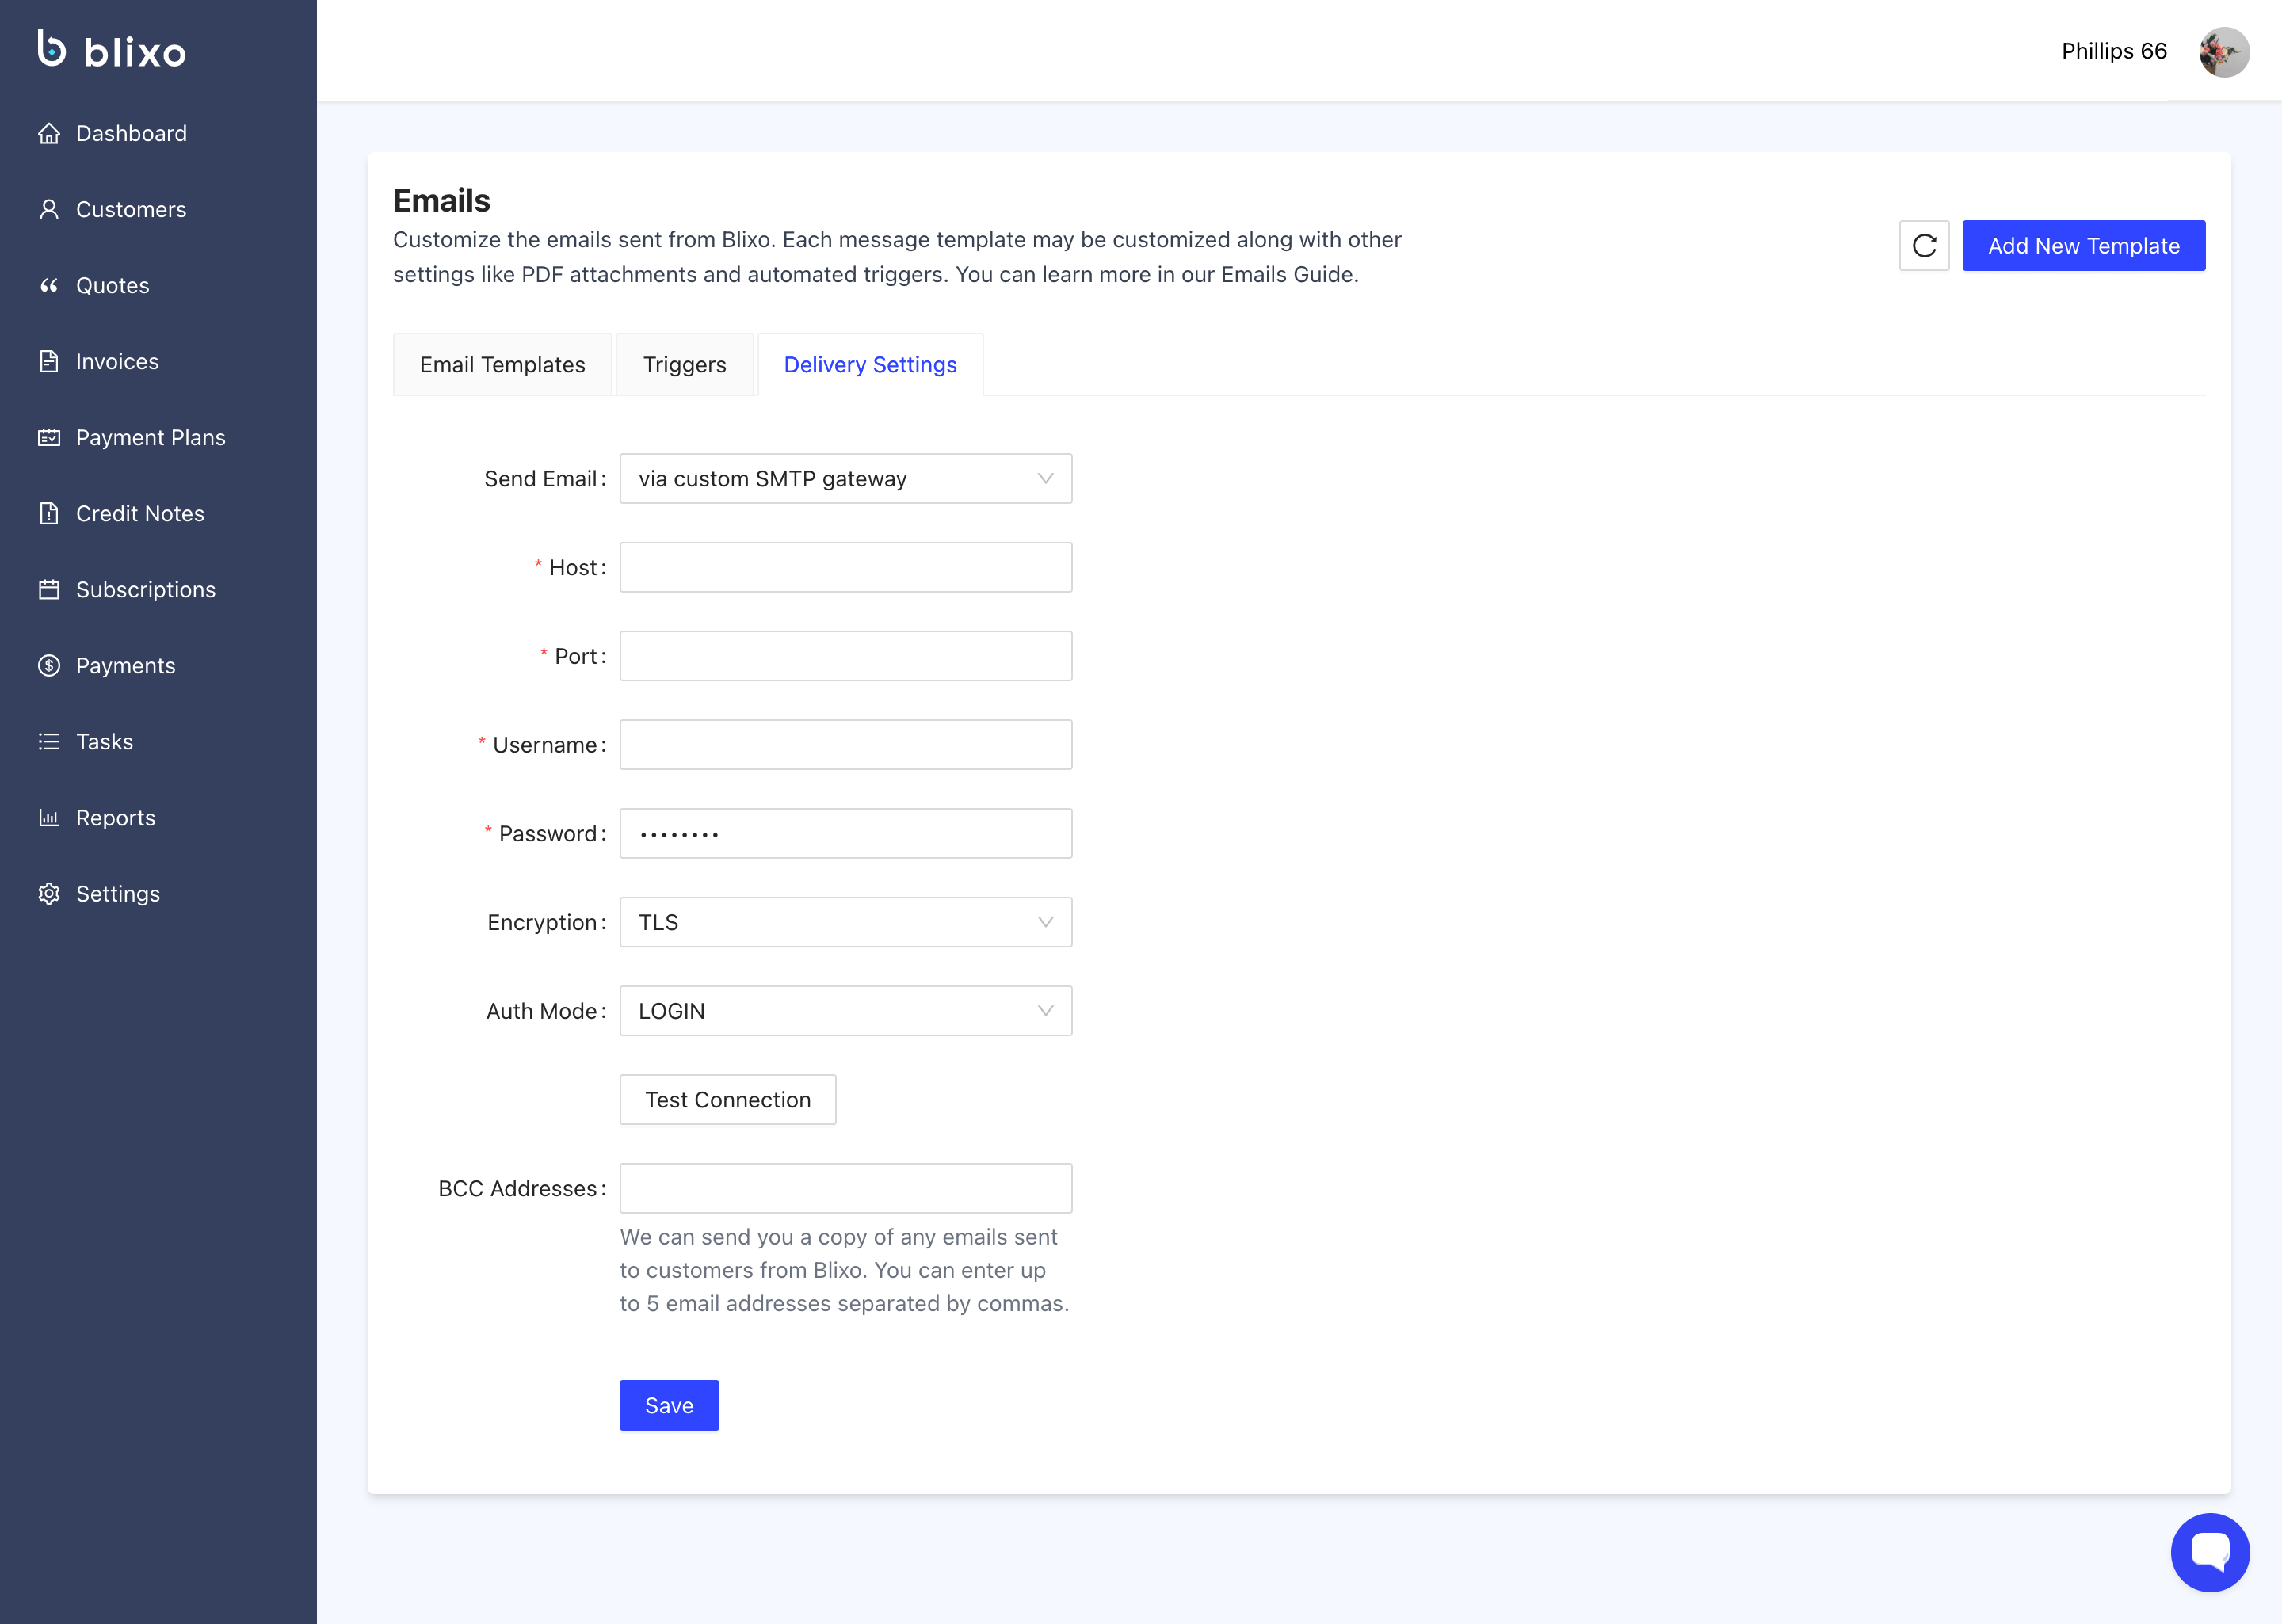The image size is (2282, 1624).
Task: Click the BCC Addresses field
Action: click(845, 1188)
